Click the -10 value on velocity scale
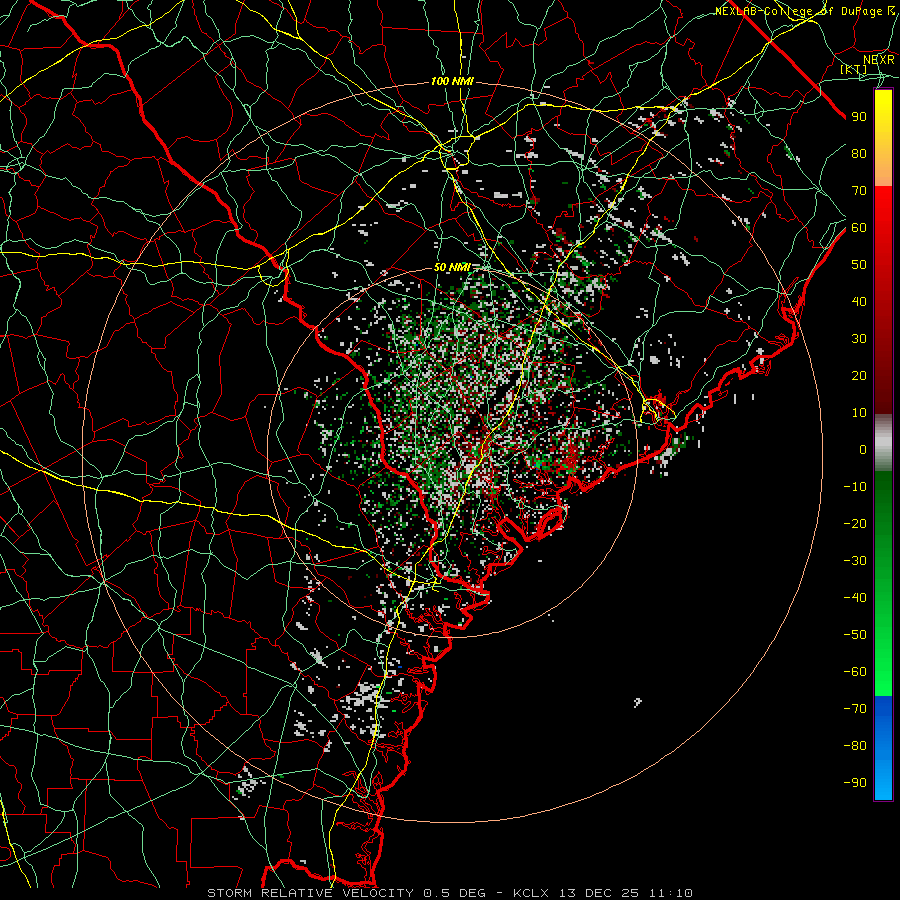The height and width of the screenshot is (900, 900). 855,487
